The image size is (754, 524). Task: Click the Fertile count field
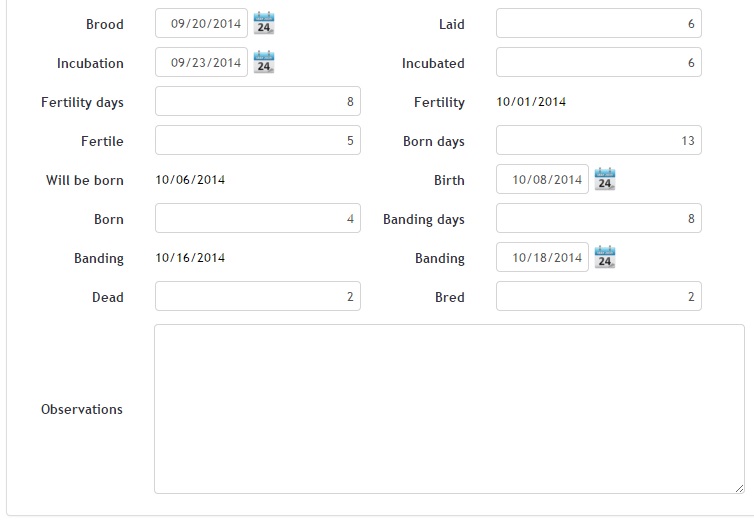(257, 141)
